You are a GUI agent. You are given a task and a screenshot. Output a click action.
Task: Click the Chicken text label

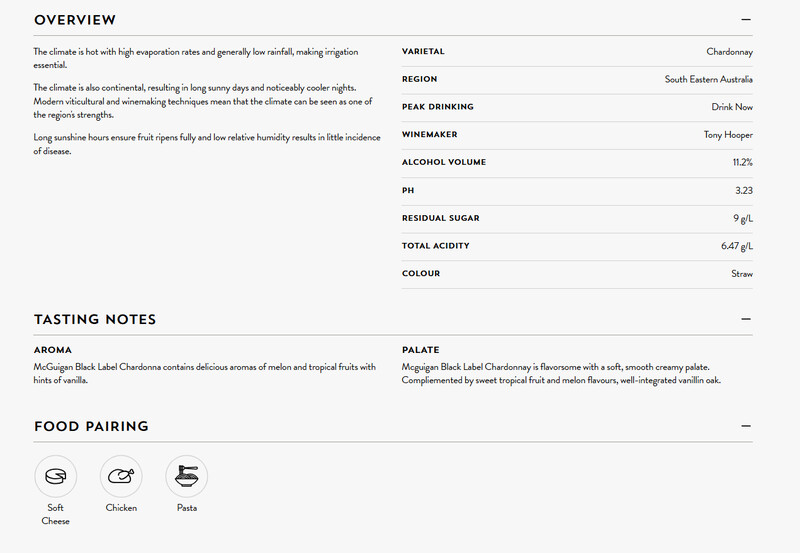121,508
